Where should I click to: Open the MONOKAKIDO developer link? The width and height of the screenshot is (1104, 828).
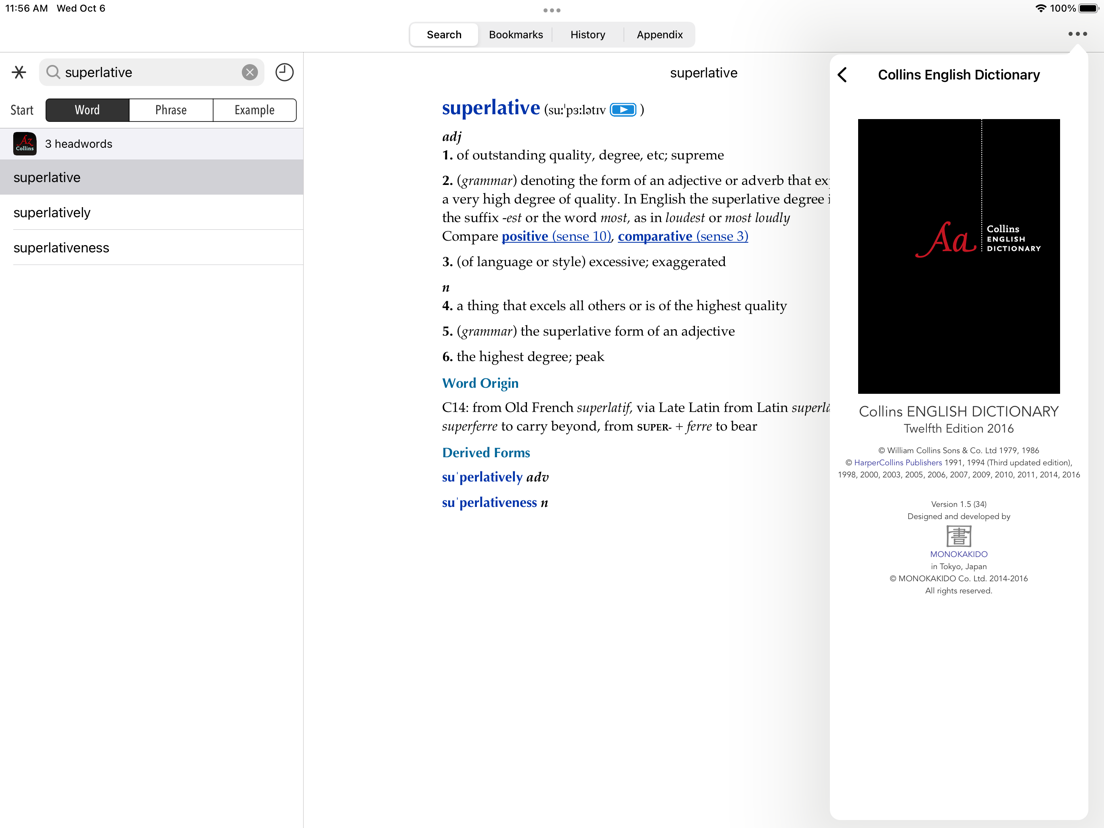[958, 554]
